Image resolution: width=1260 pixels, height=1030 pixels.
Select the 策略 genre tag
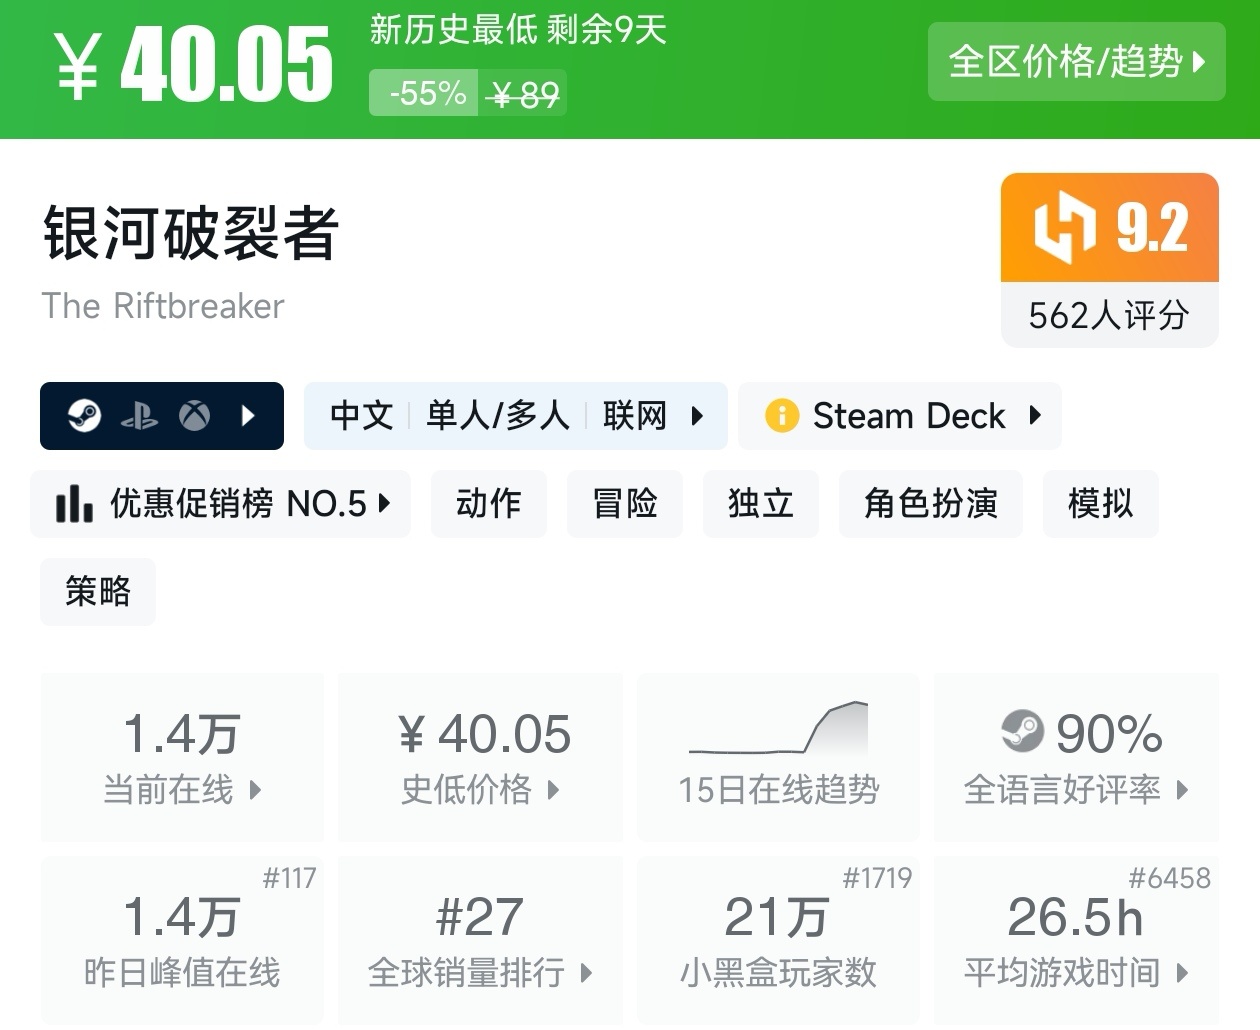coord(98,592)
